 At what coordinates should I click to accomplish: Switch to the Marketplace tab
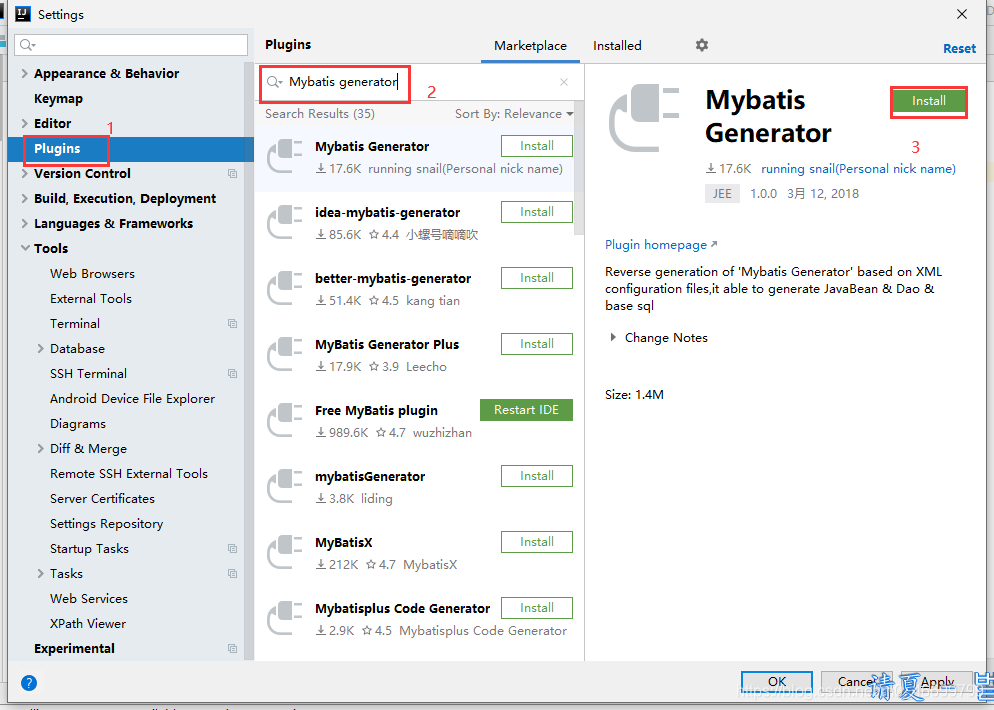(x=530, y=46)
